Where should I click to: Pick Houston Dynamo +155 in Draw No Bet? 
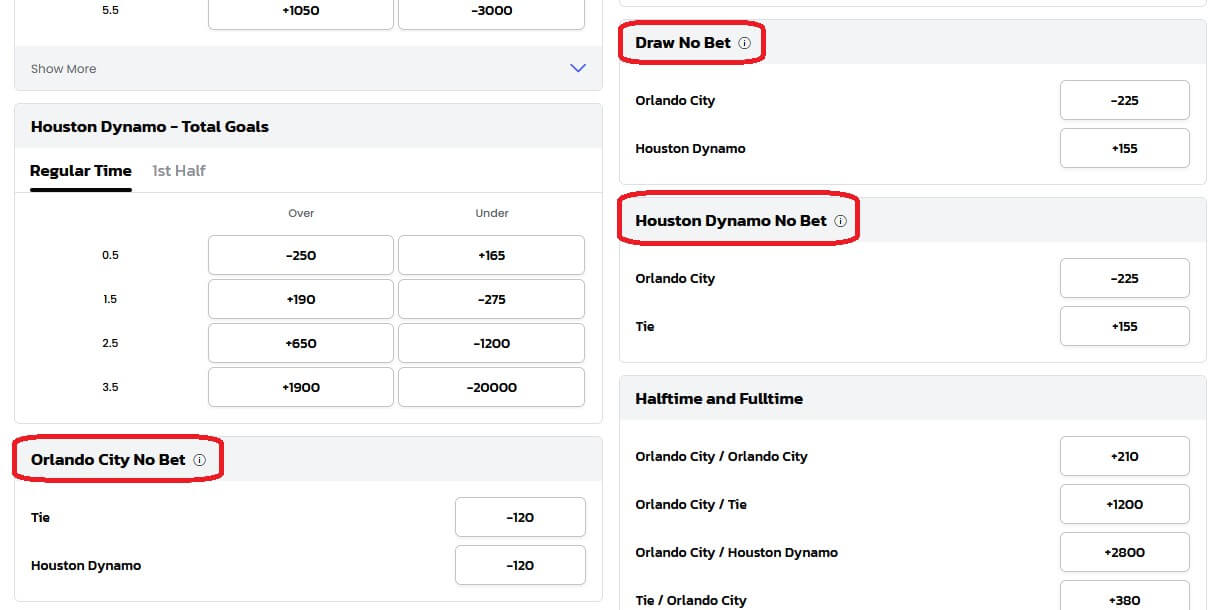point(1125,148)
